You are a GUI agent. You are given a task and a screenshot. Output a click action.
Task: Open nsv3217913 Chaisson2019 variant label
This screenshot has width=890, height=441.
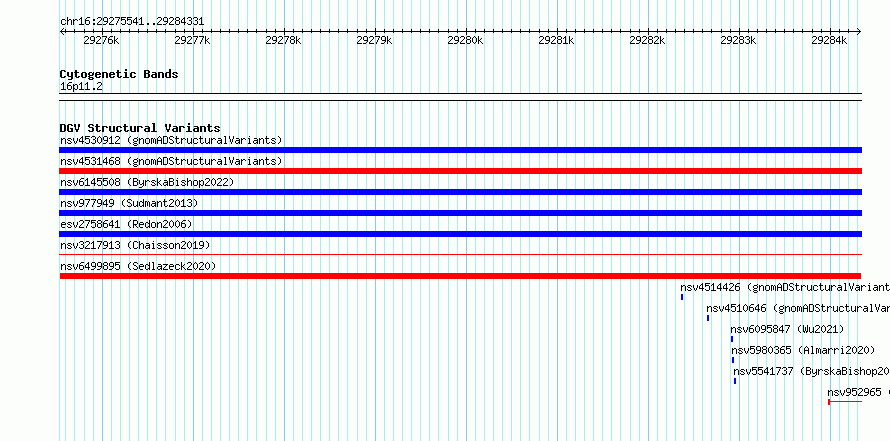[x=135, y=245]
